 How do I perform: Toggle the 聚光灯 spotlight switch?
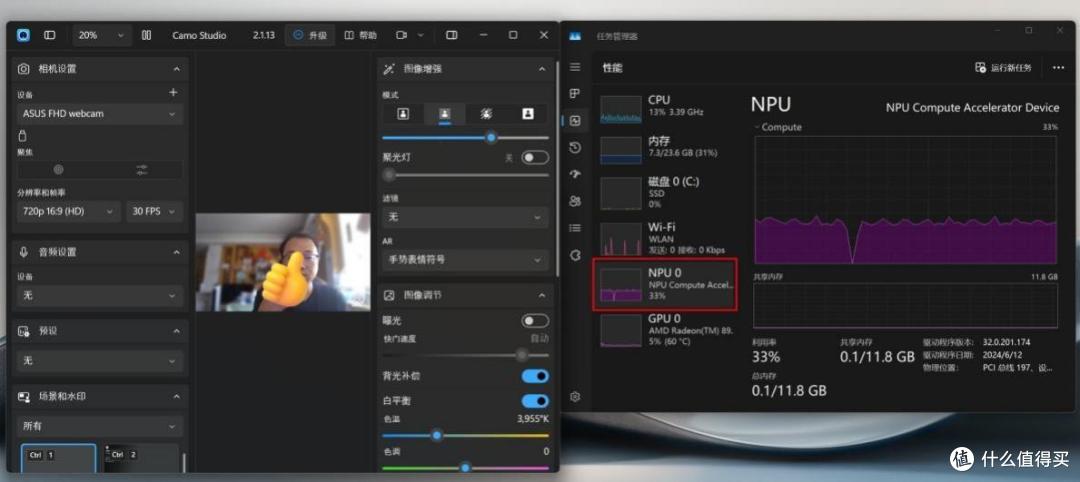click(x=535, y=158)
